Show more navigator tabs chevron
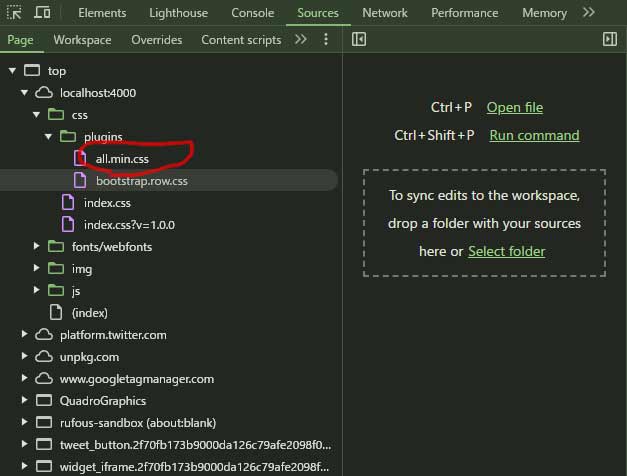 pos(301,40)
